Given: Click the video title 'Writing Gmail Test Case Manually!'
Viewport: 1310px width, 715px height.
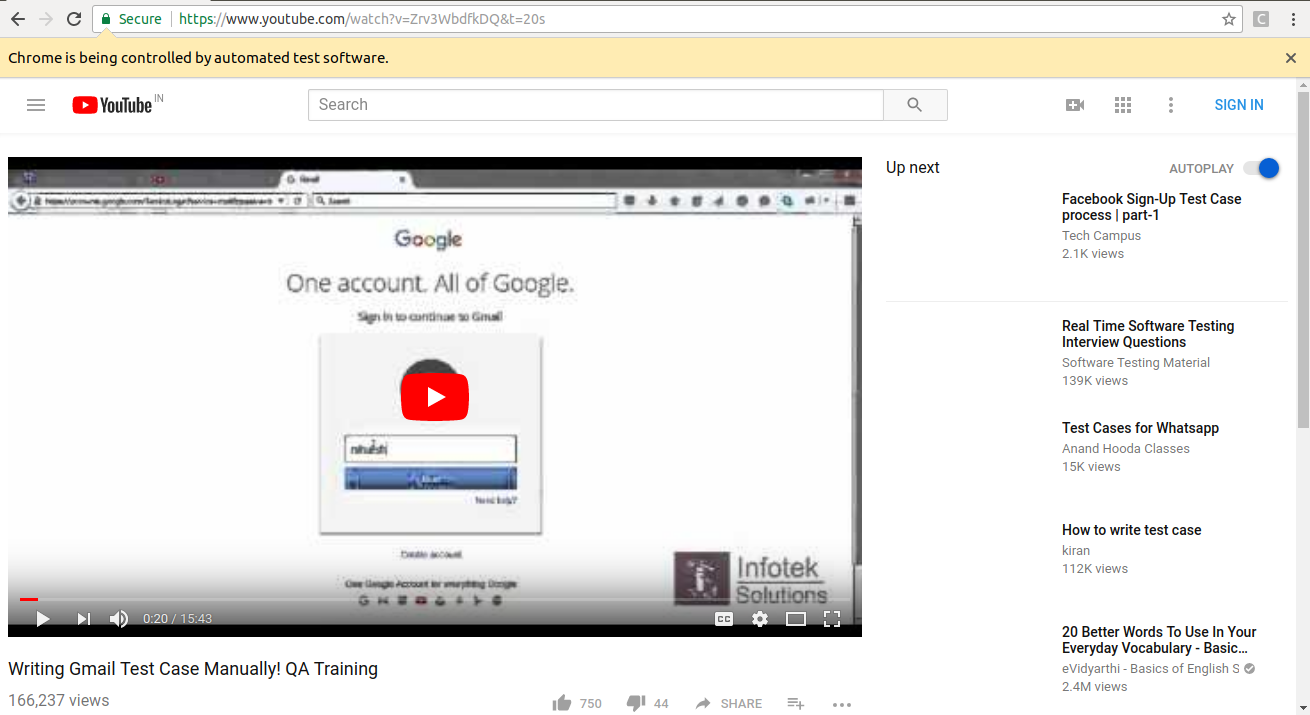Looking at the screenshot, I should pyautogui.click(x=193, y=669).
